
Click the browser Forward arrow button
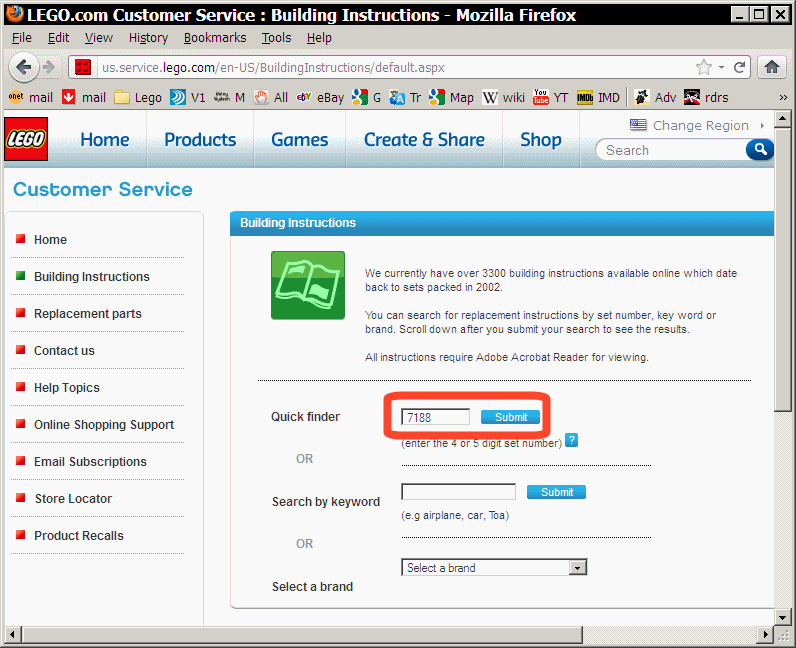coord(49,67)
